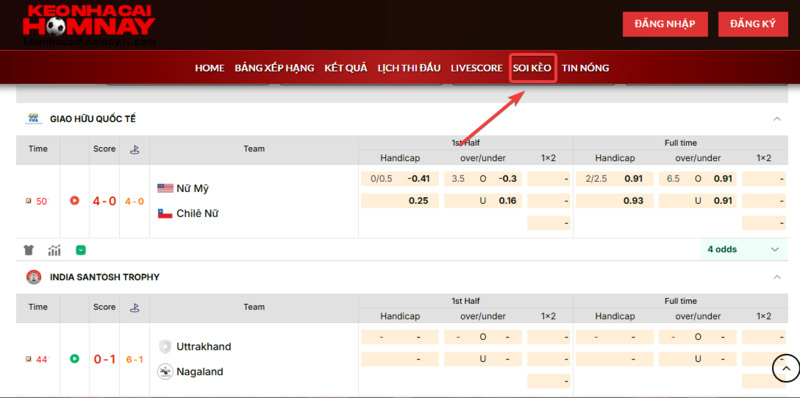Click the Uttrakhand team crest
This screenshot has width=800, height=398.
coord(165,346)
